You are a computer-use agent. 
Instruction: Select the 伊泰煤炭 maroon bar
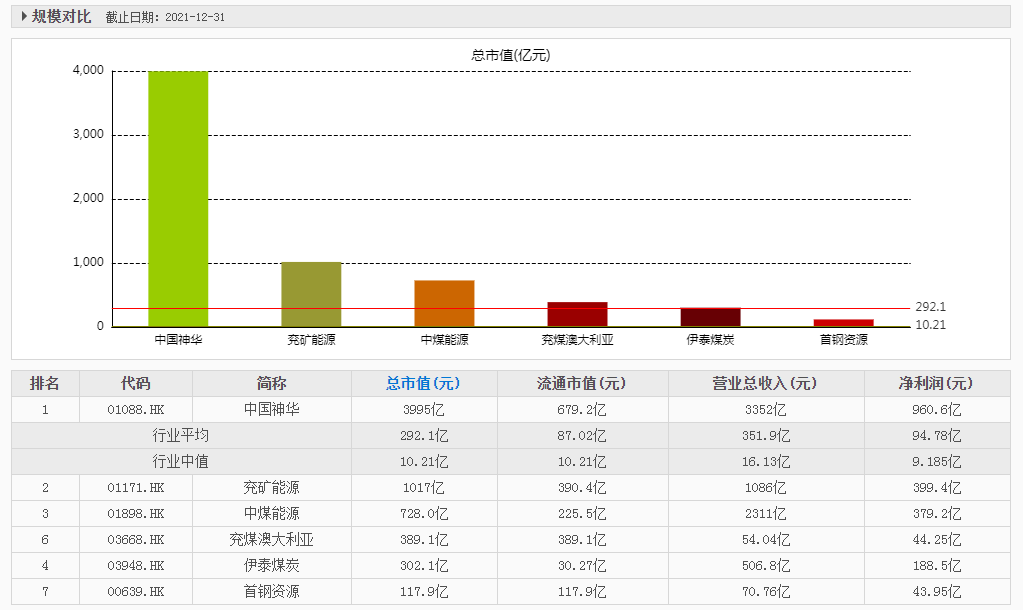point(710,316)
